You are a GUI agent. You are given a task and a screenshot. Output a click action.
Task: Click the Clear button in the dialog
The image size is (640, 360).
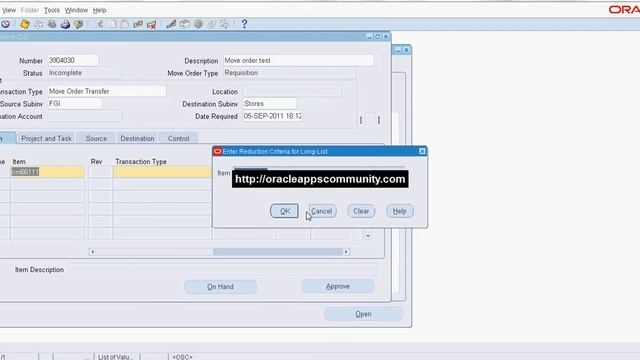tap(361, 211)
